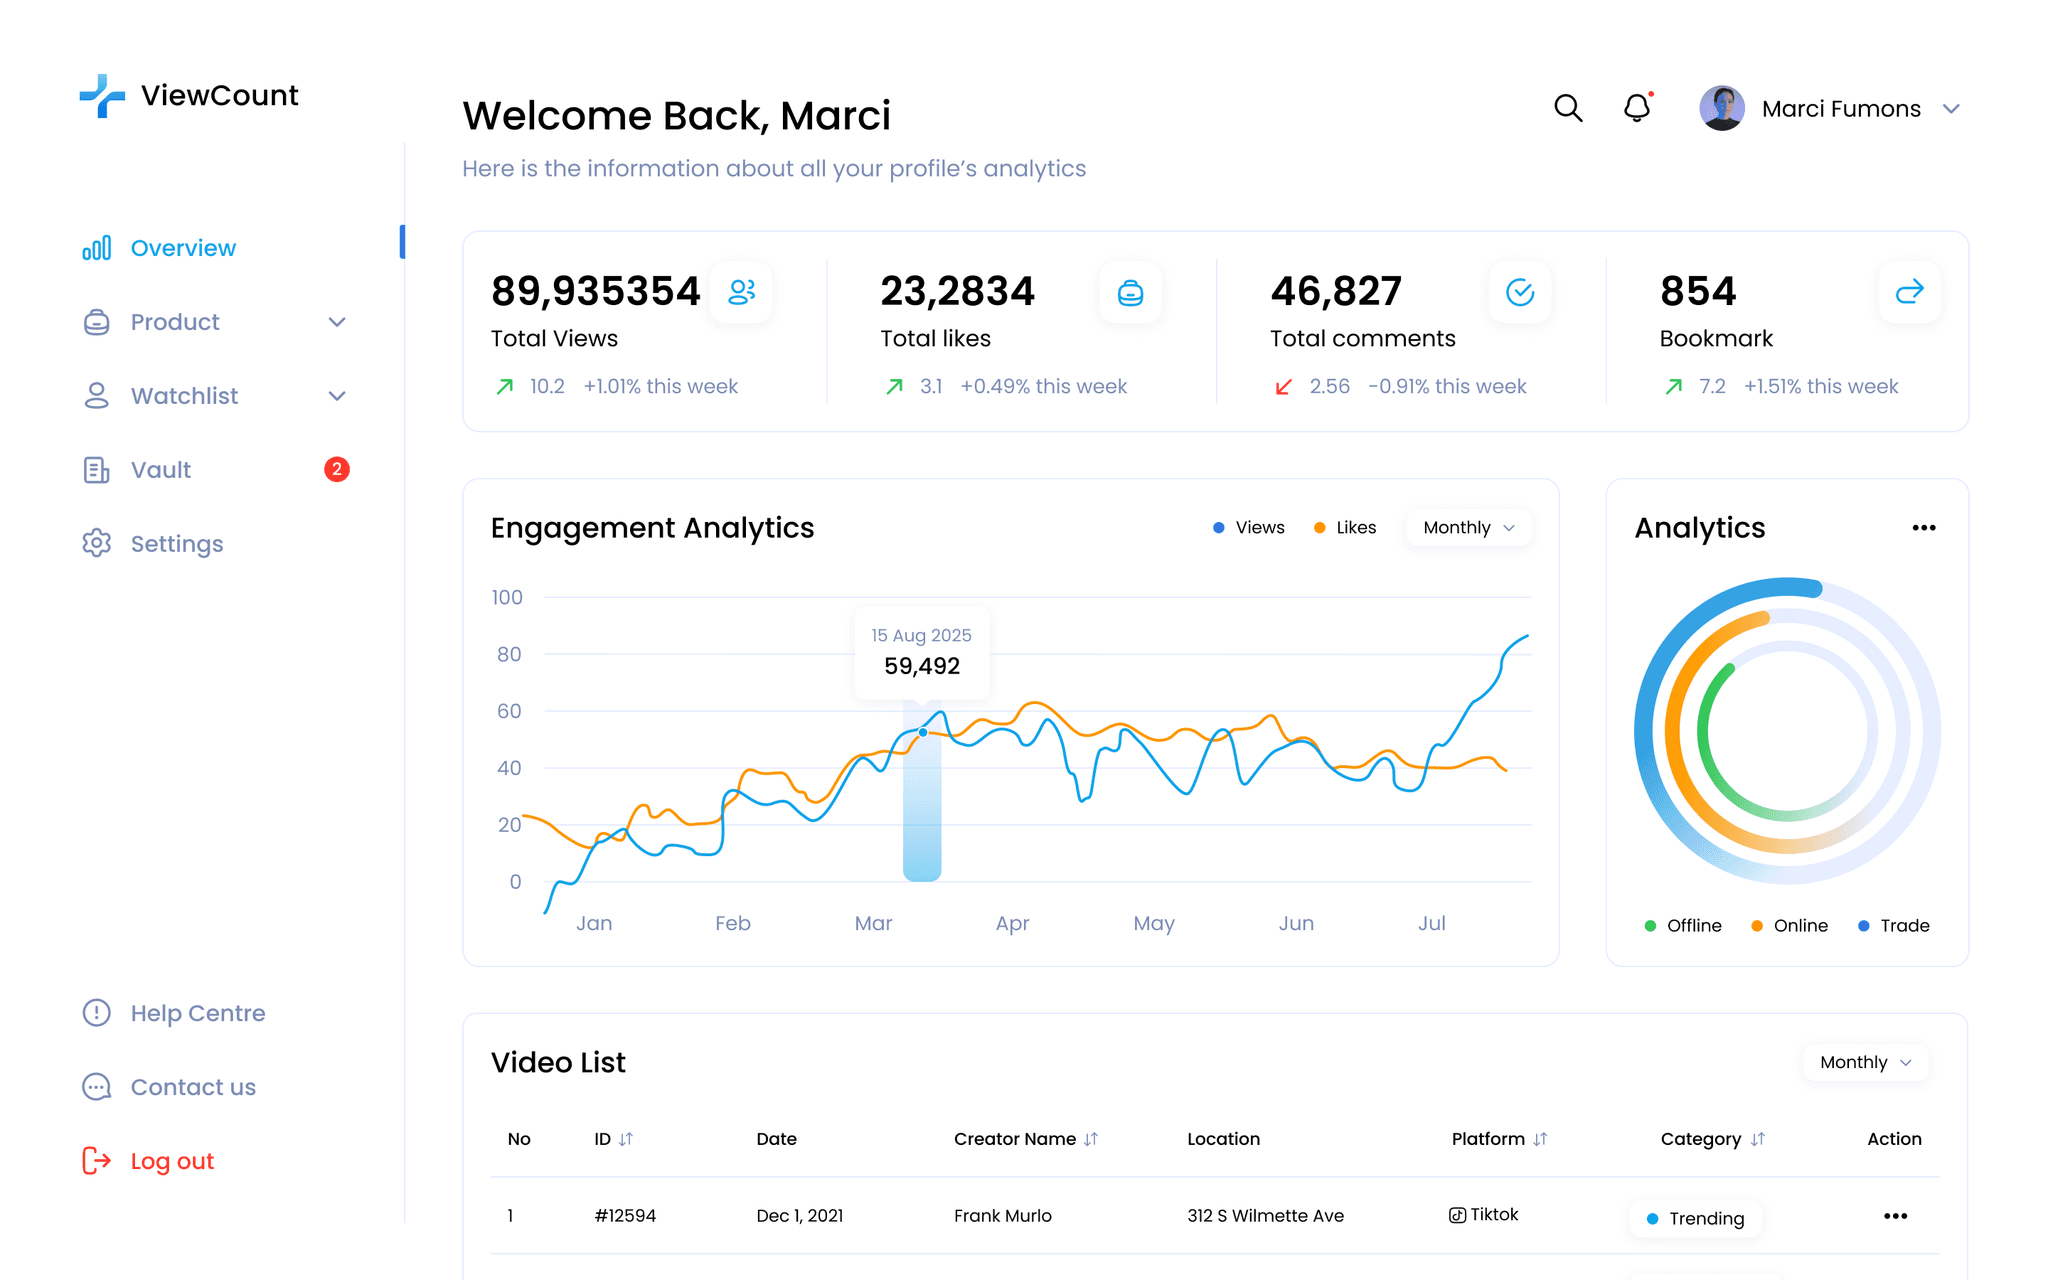Open Settings from the sidebar
2048x1280 pixels.
(x=176, y=544)
